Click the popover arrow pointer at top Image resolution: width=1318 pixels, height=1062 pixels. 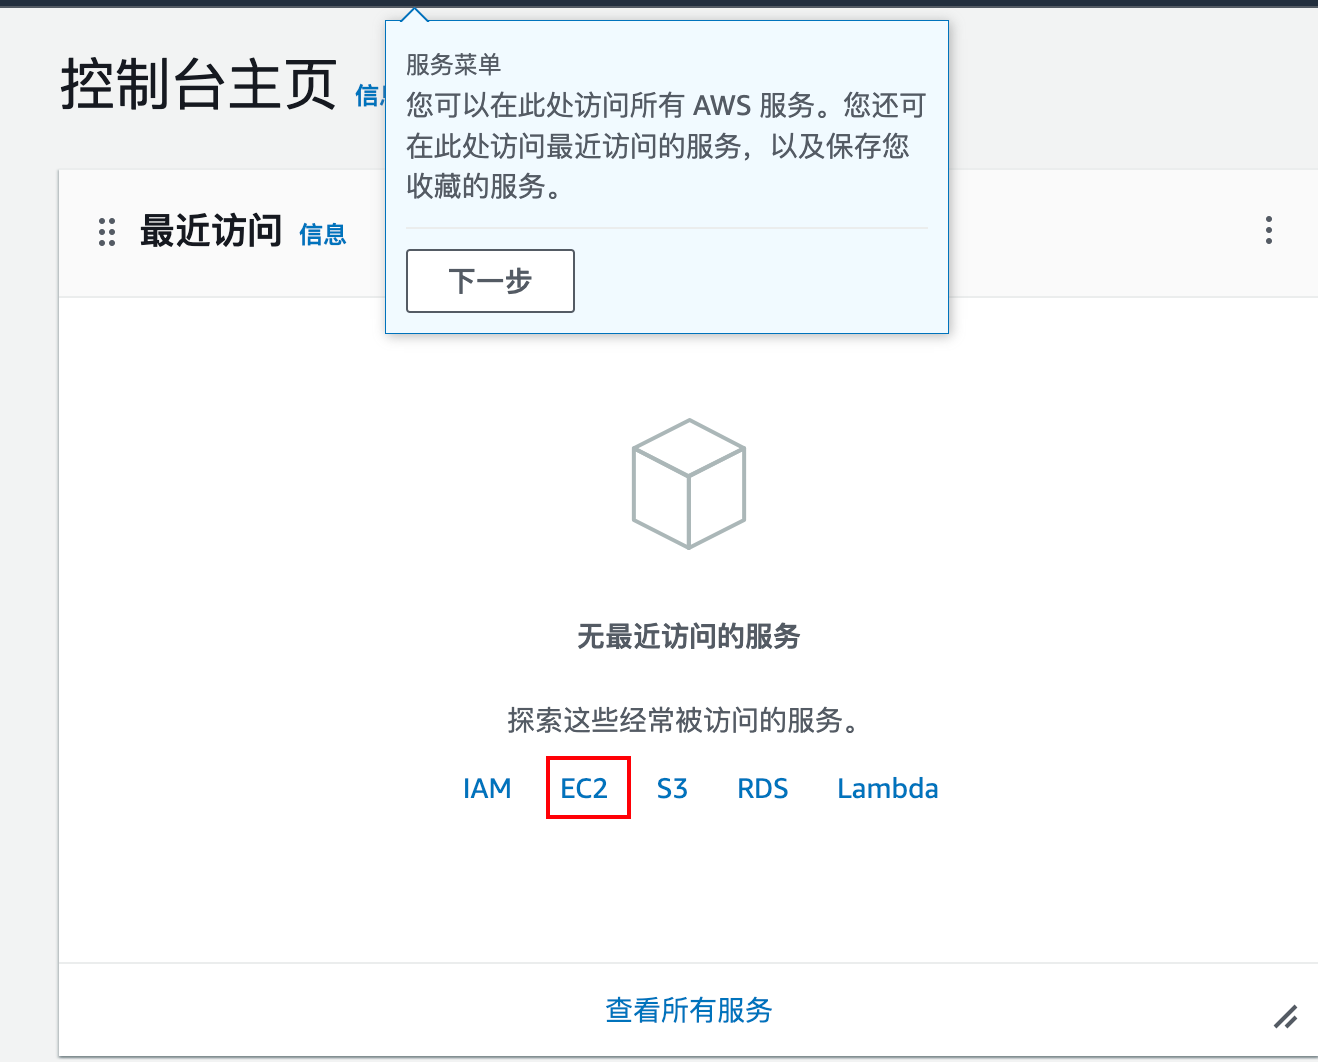tap(413, 15)
